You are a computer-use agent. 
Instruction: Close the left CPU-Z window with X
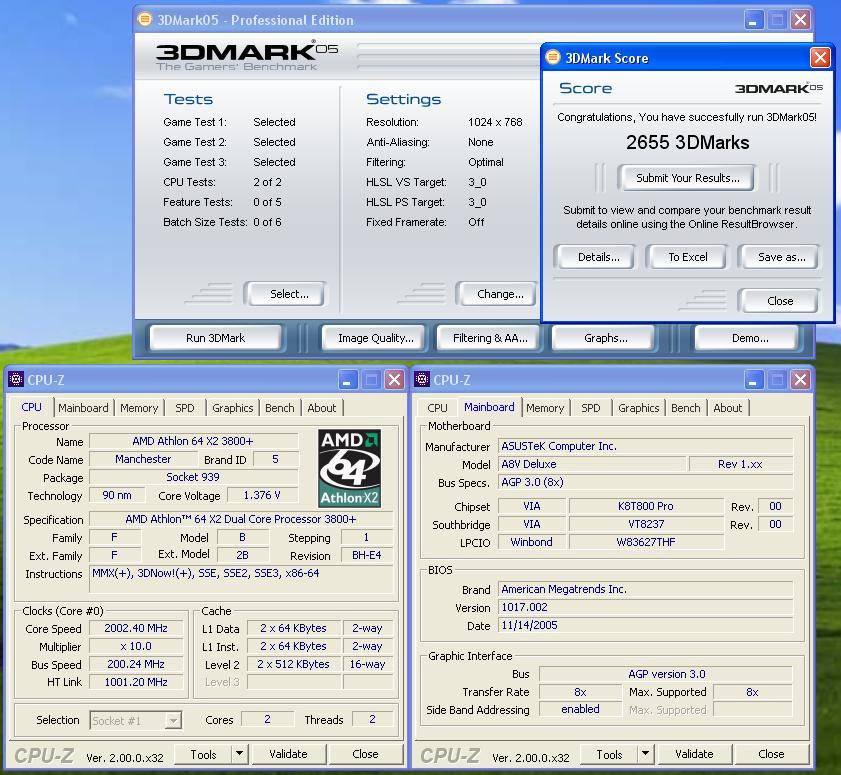click(395, 380)
